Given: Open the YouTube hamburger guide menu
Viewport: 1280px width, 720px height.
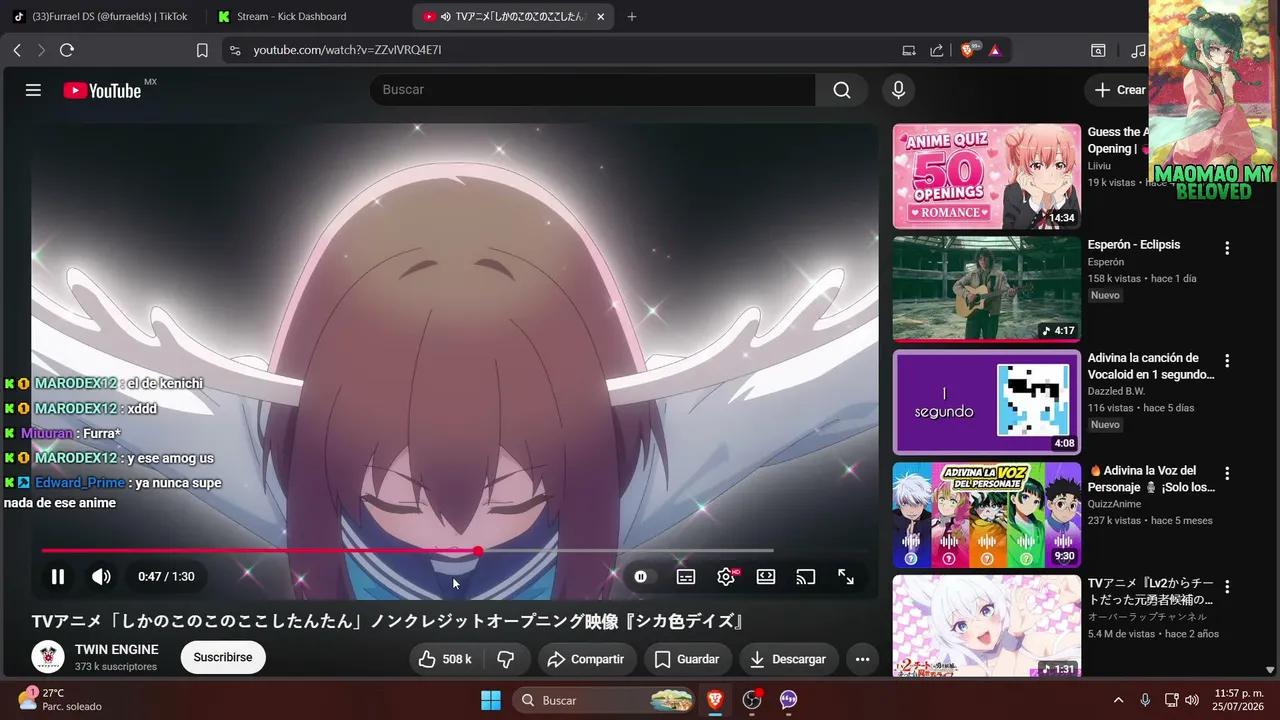Looking at the screenshot, I should 33,90.
